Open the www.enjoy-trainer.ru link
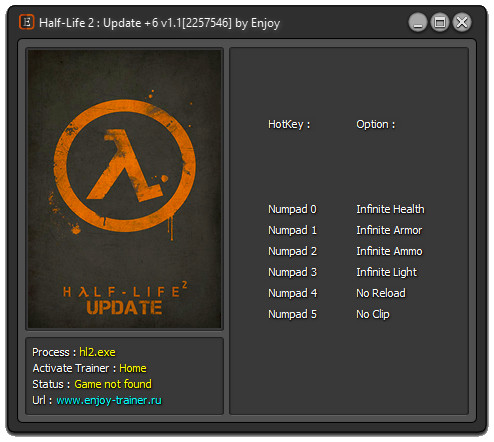Image resolution: width=494 pixels, height=442 pixels. 109,400
